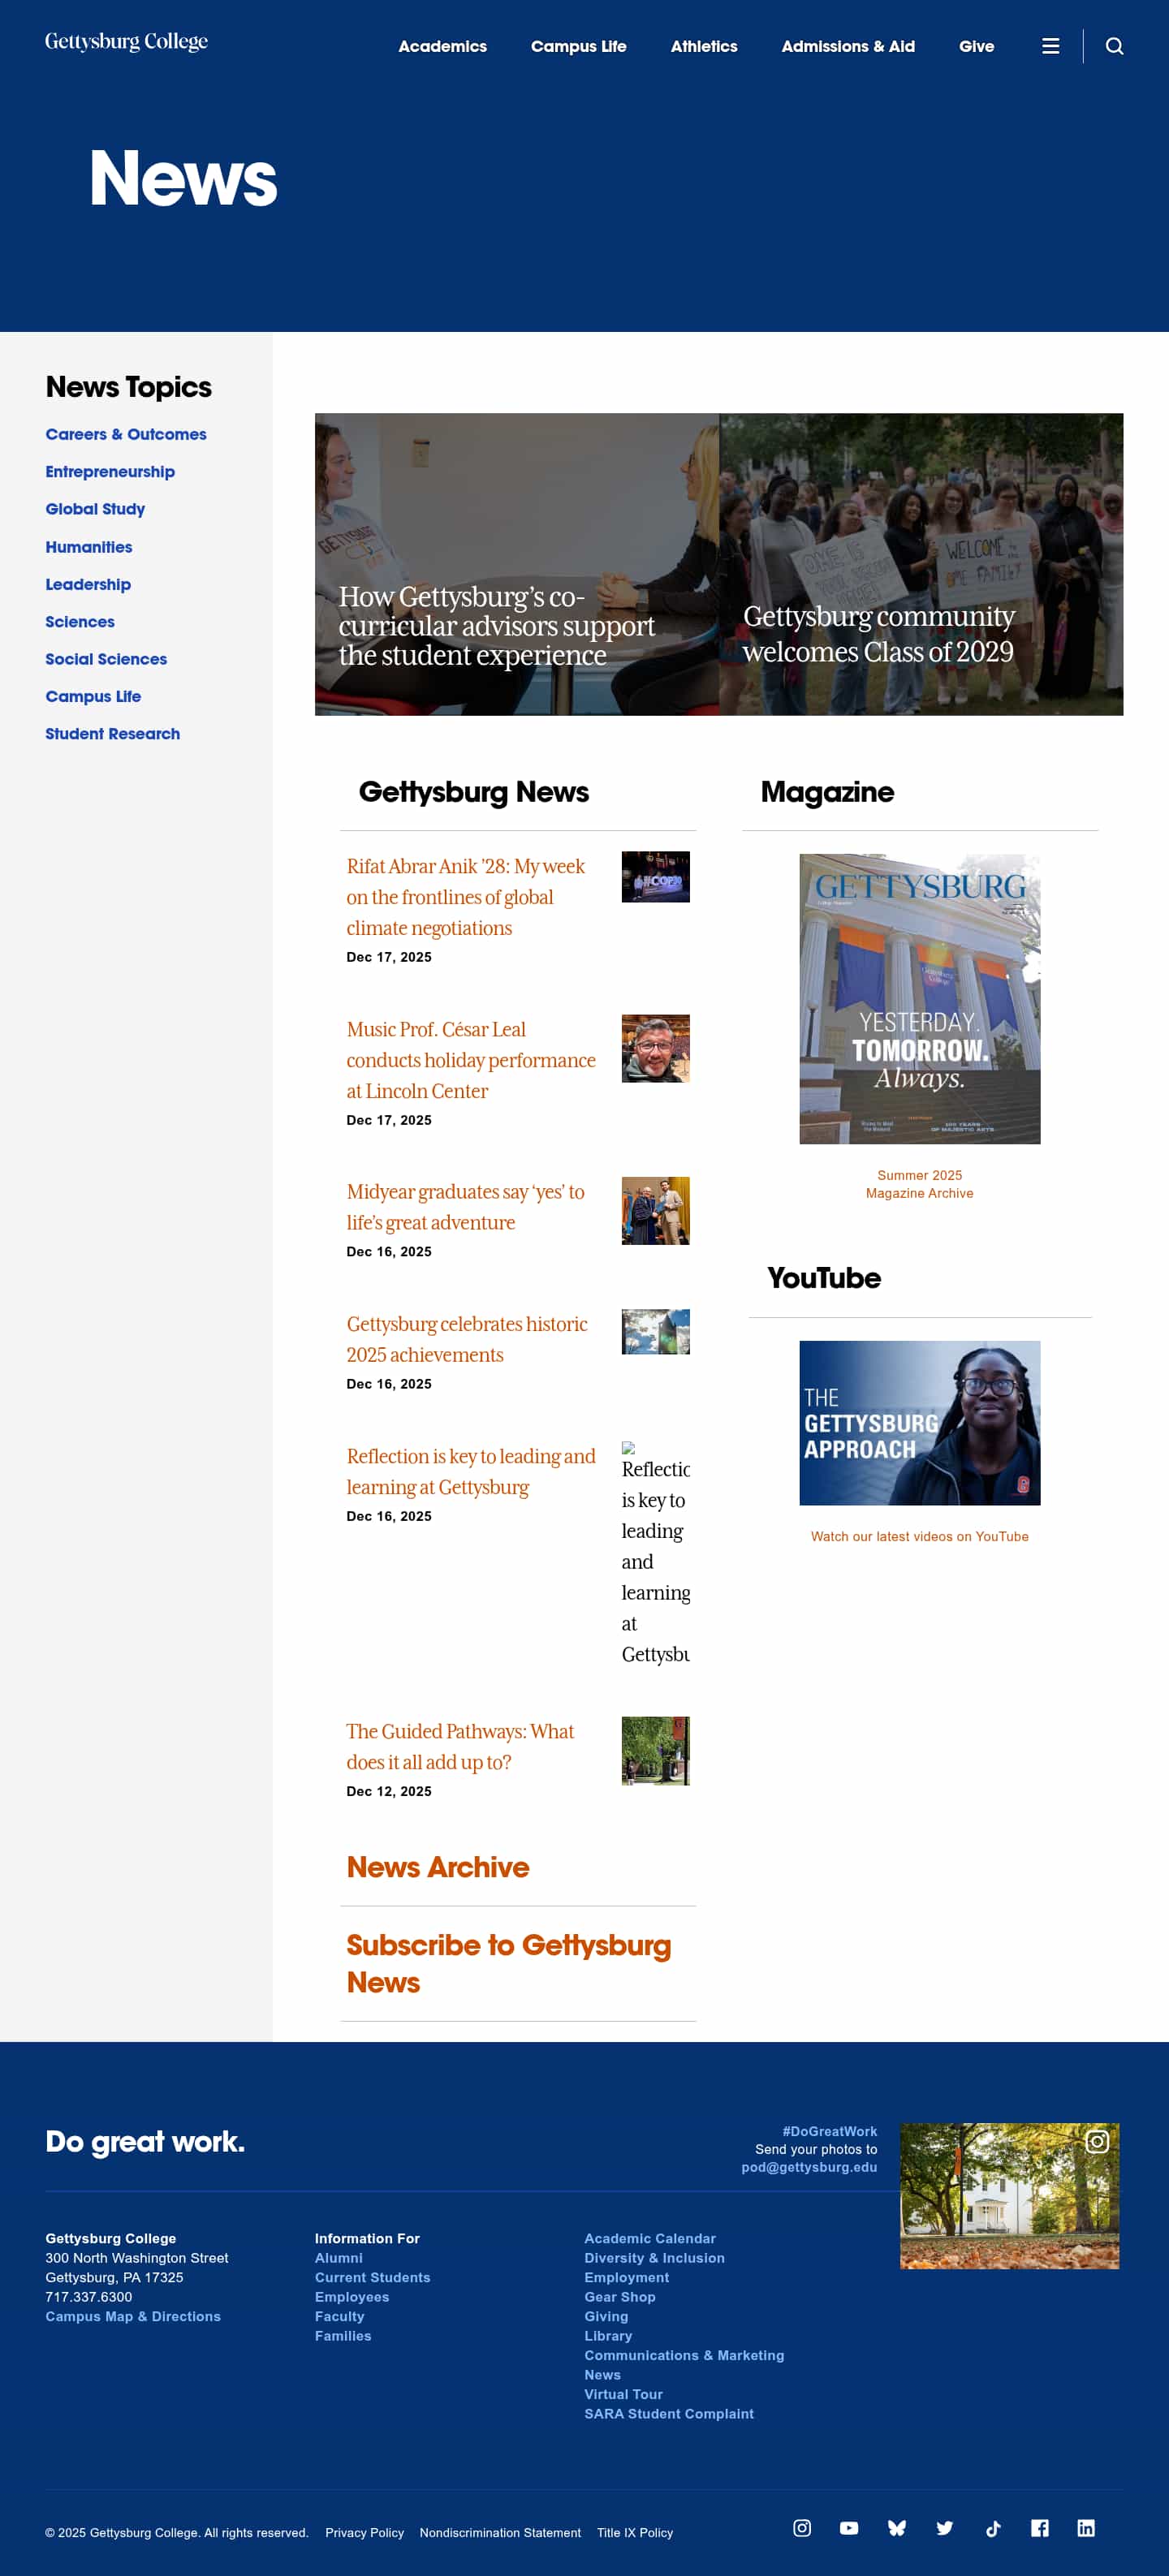The image size is (1169, 2576).
Task: Click the pod@gettysburg.edu email link
Action: (x=809, y=2167)
